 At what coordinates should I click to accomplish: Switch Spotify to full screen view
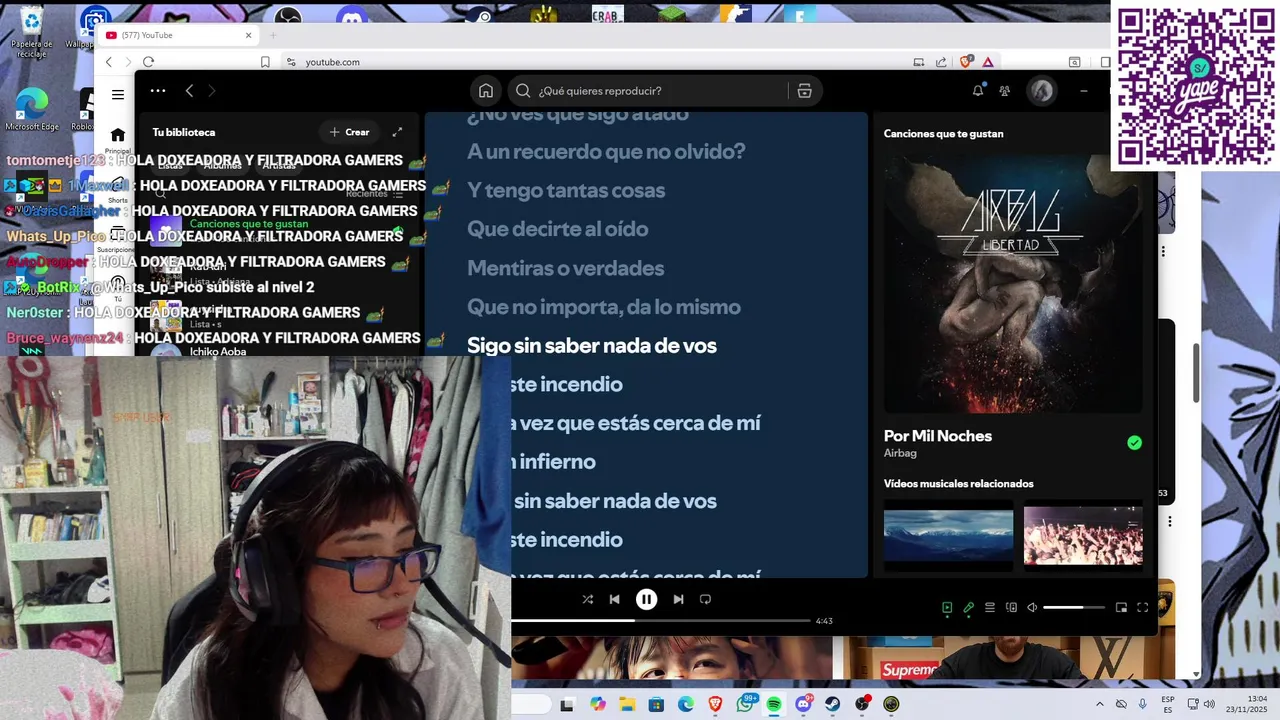[x=1143, y=607]
